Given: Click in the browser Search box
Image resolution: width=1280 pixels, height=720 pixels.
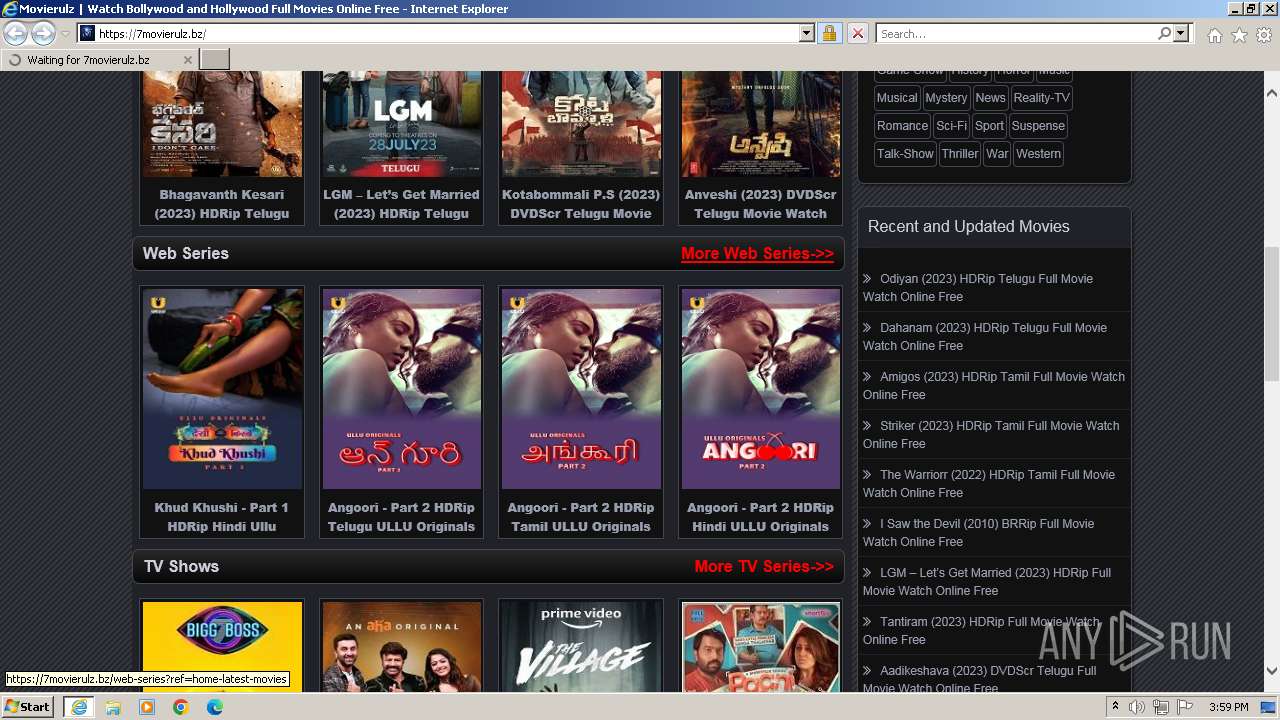Looking at the screenshot, I should click(1016, 34).
